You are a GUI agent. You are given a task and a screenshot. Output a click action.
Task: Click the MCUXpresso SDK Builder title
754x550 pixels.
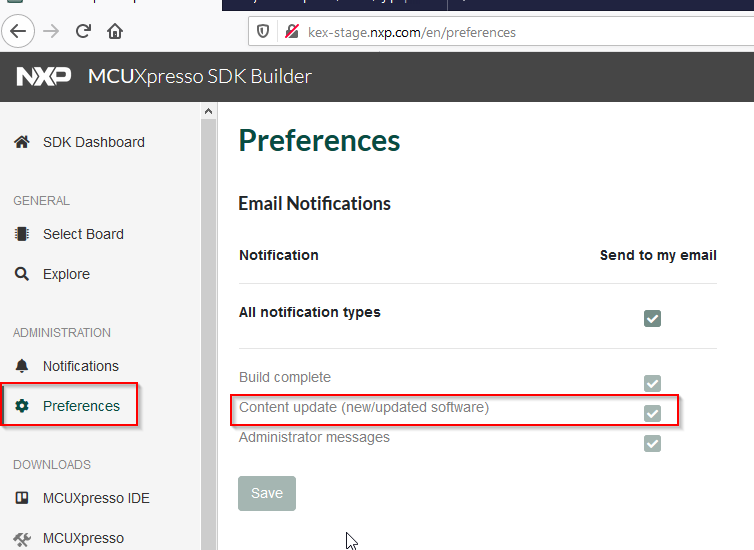(x=200, y=76)
